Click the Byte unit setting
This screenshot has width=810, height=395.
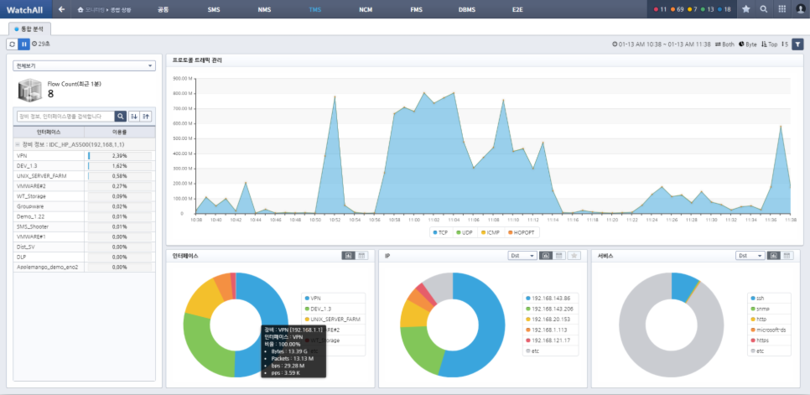point(747,44)
